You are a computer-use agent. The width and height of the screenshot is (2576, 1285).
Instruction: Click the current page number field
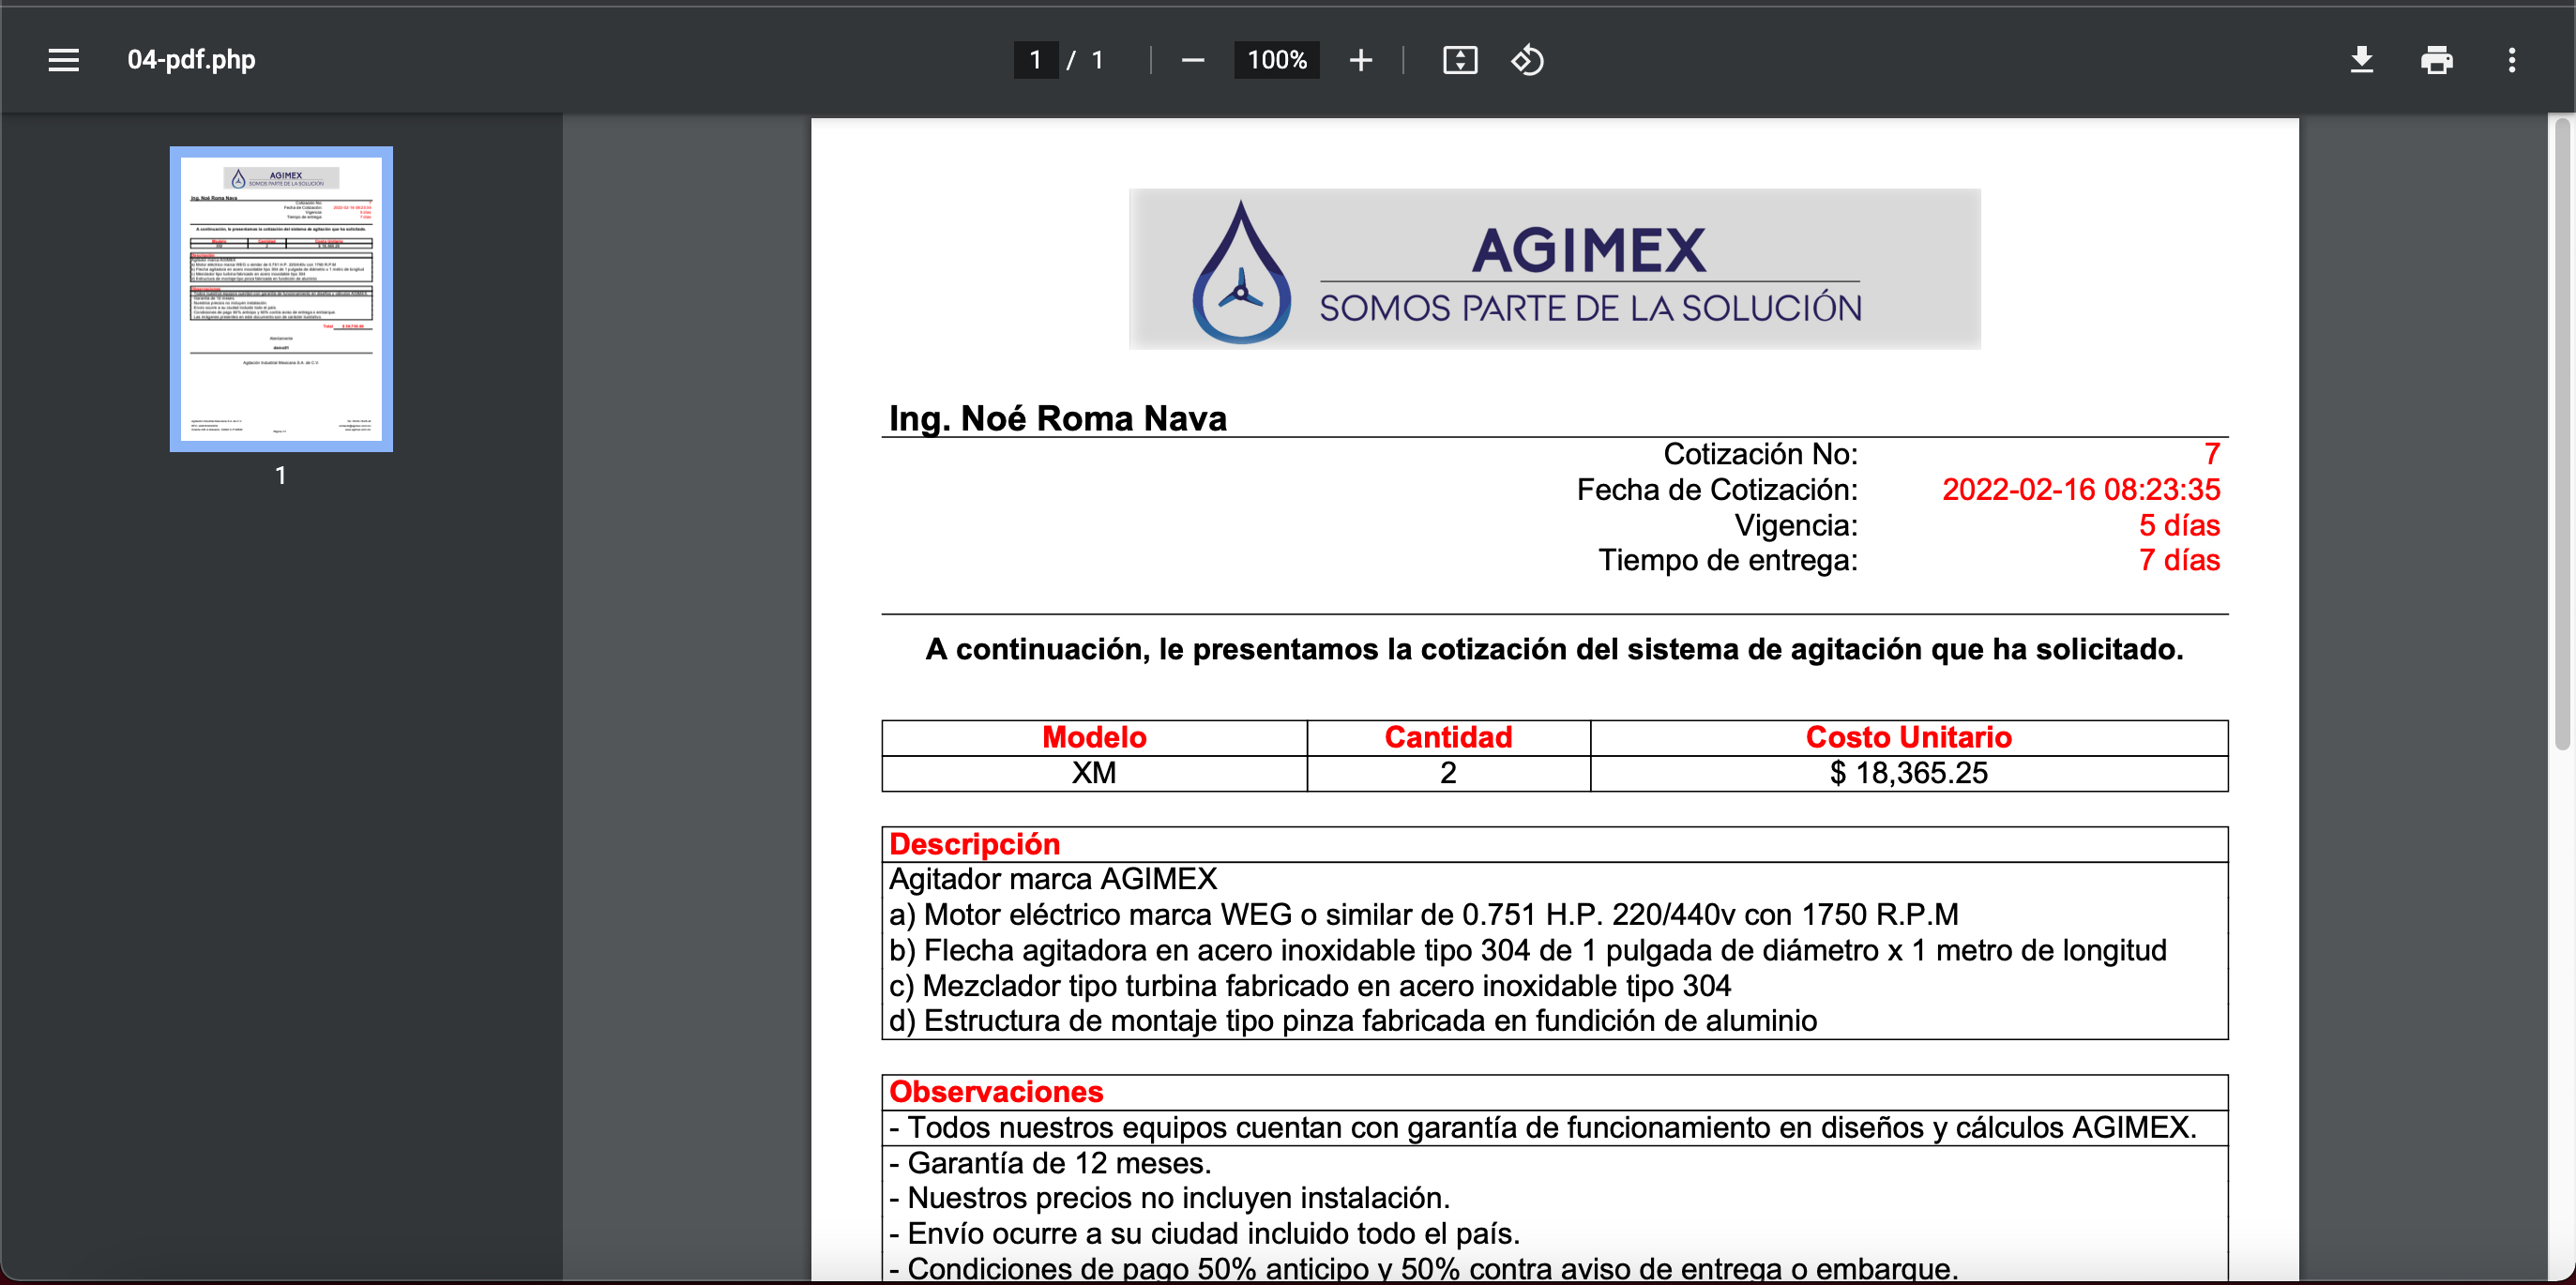click(x=1035, y=60)
